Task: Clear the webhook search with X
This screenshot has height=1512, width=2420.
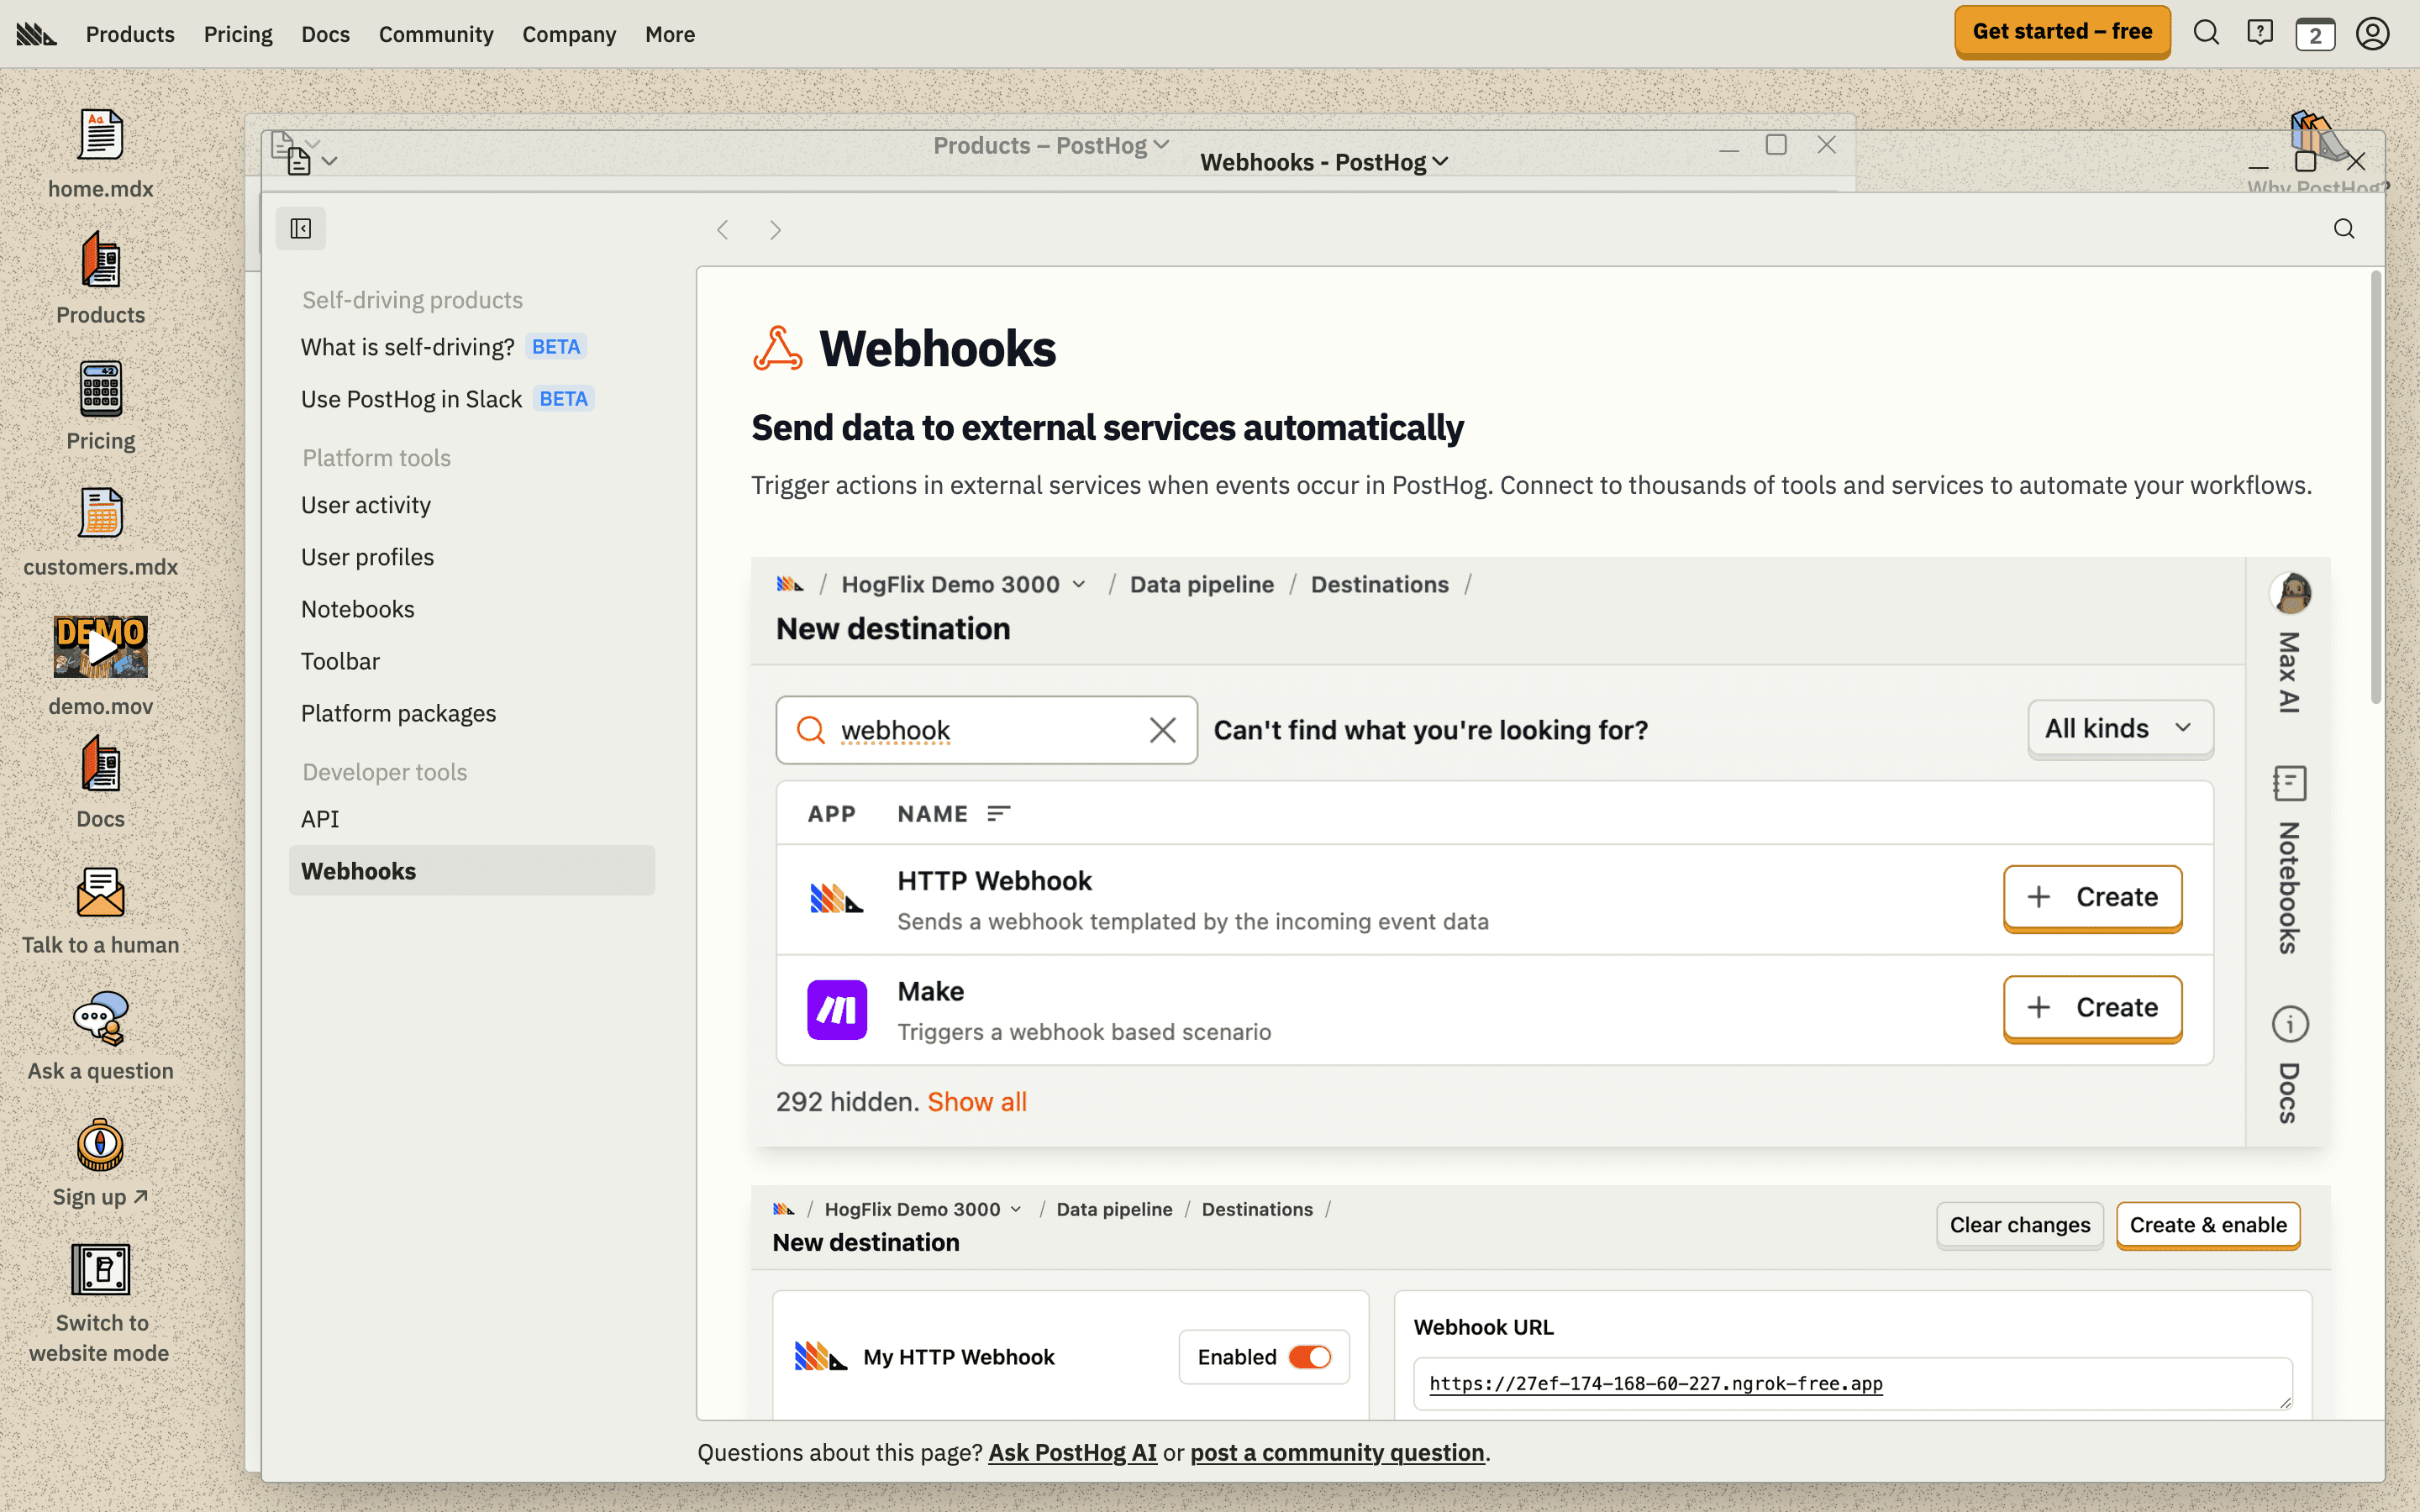Action: pyautogui.click(x=1162, y=730)
